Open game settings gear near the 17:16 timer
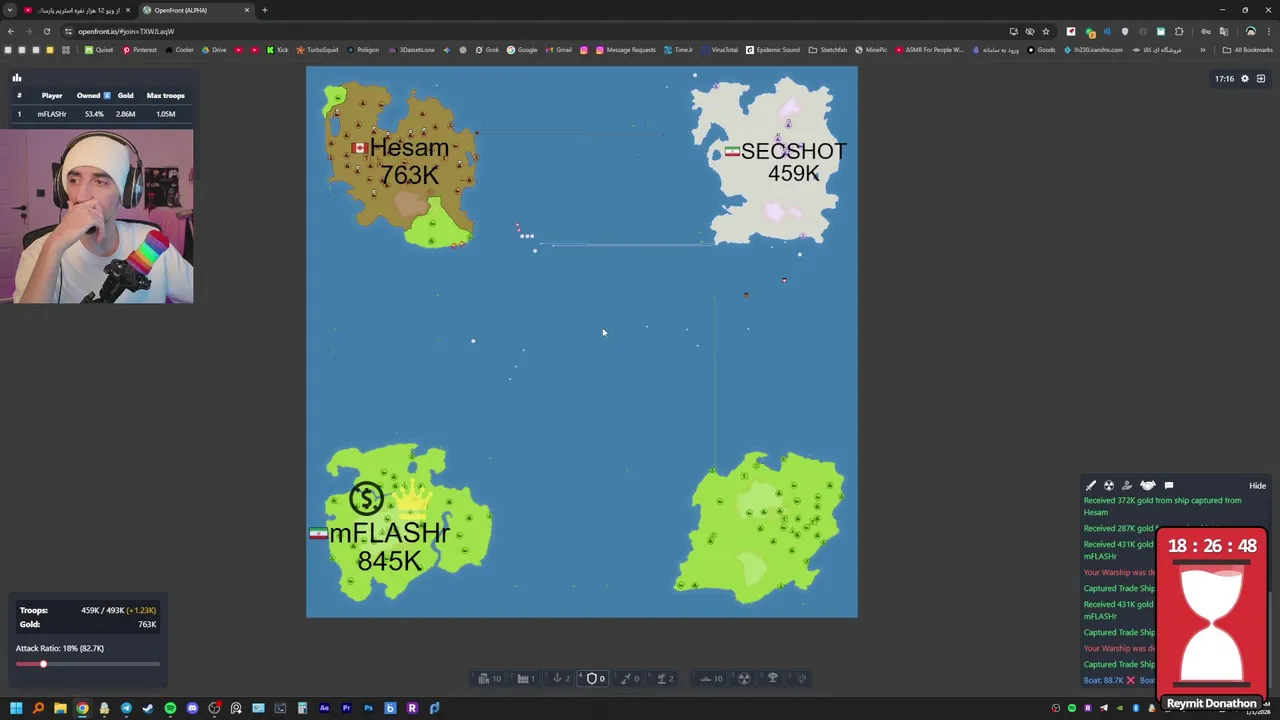The height and width of the screenshot is (720, 1280). [x=1245, y=78]
